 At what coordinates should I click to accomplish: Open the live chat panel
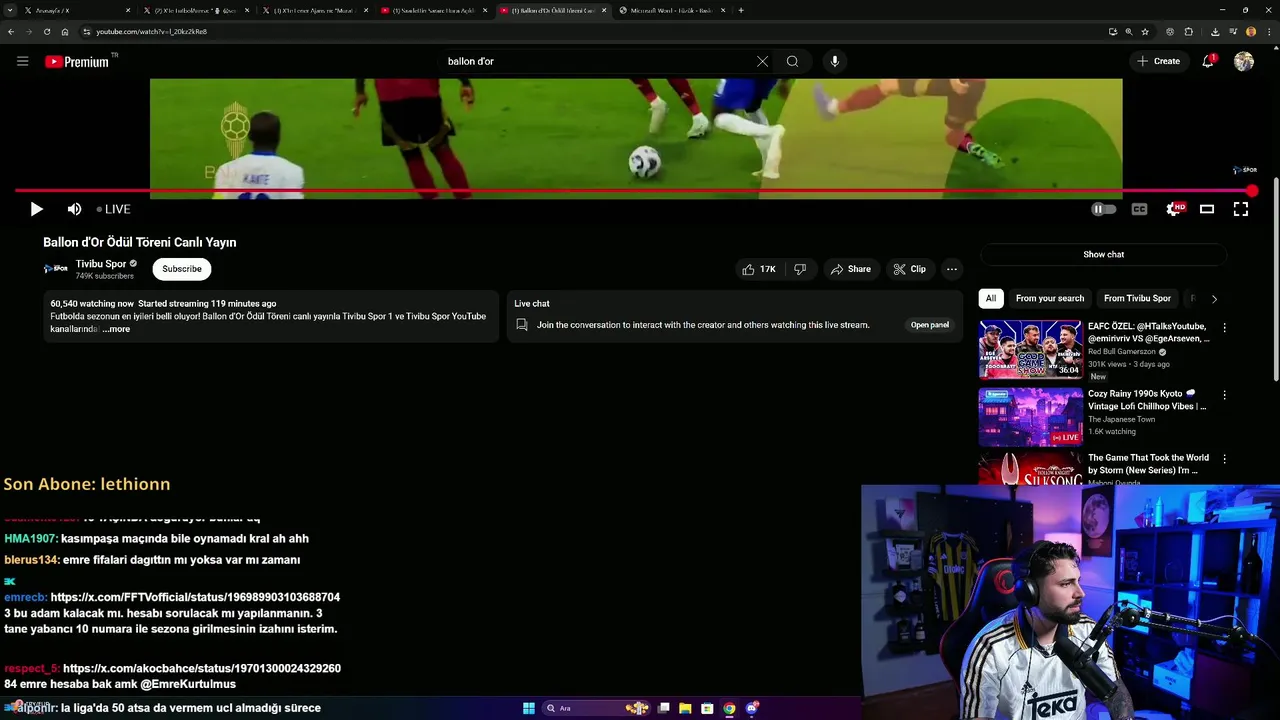[x=929, y=325]
